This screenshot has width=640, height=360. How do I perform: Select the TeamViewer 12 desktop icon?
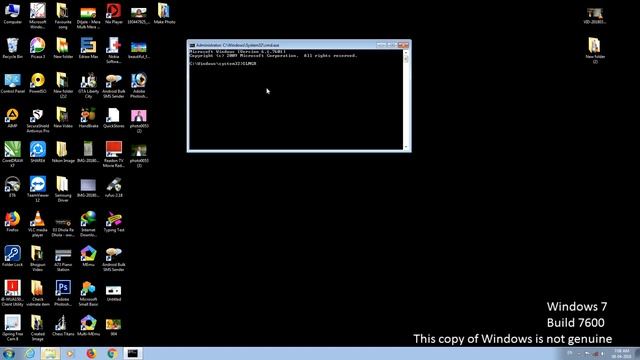[x=38, y=189]
